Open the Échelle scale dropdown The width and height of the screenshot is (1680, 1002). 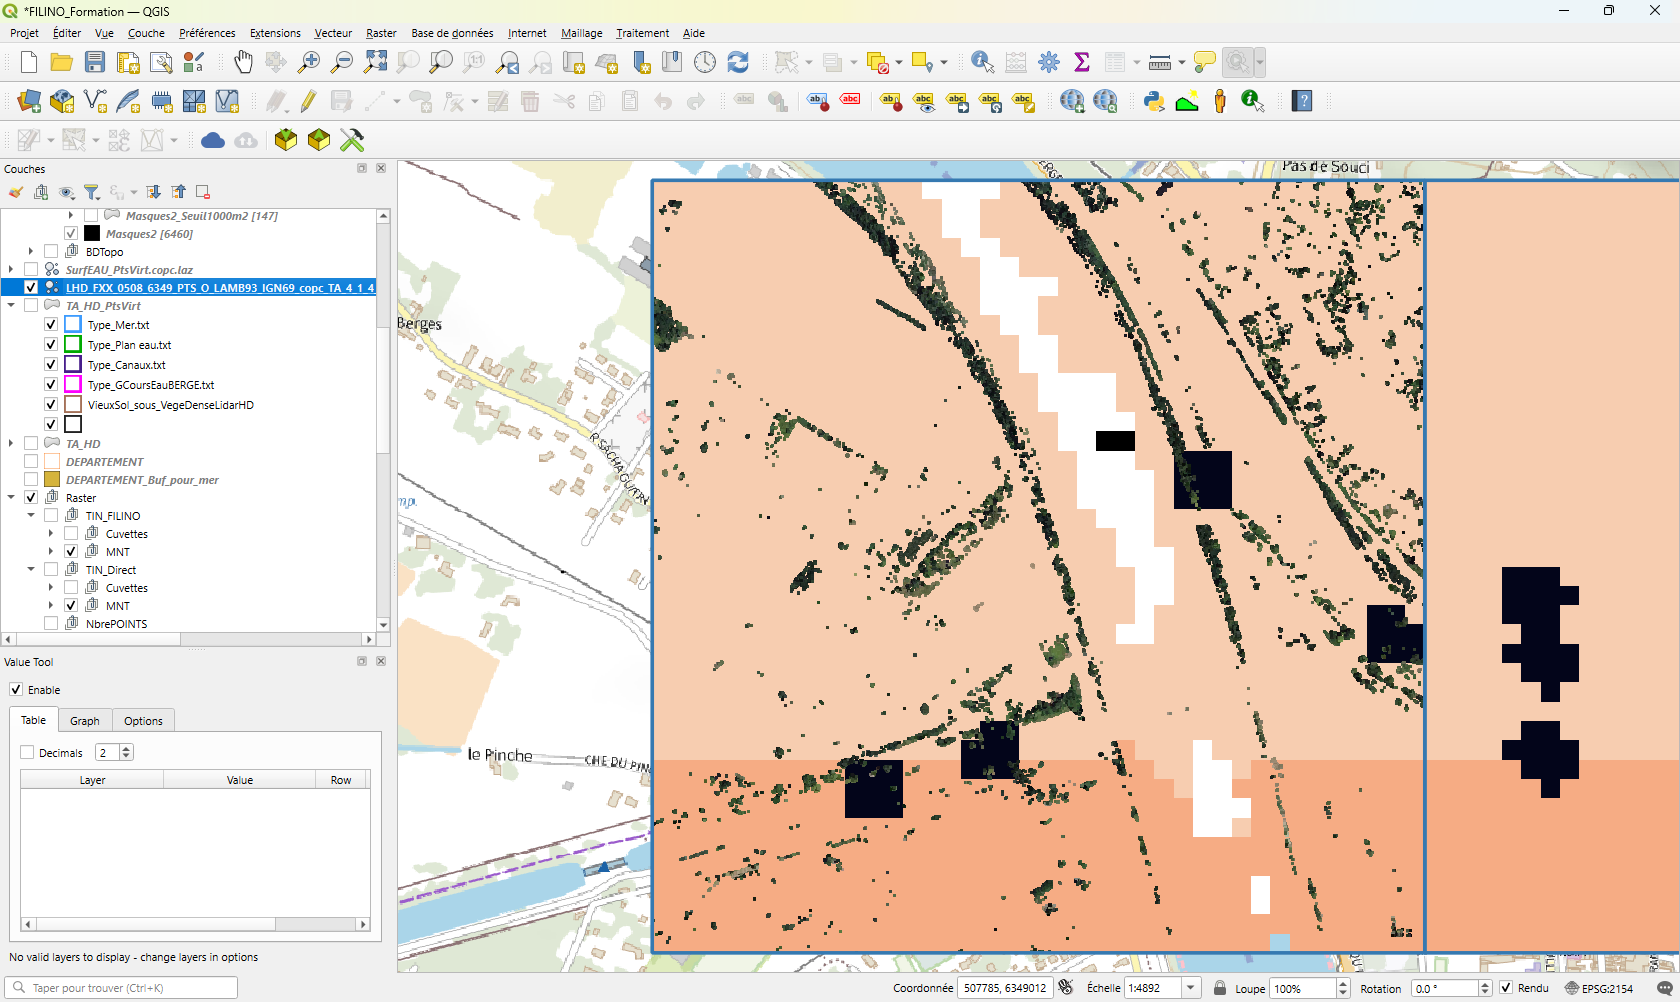click(x=1190, y=988)
